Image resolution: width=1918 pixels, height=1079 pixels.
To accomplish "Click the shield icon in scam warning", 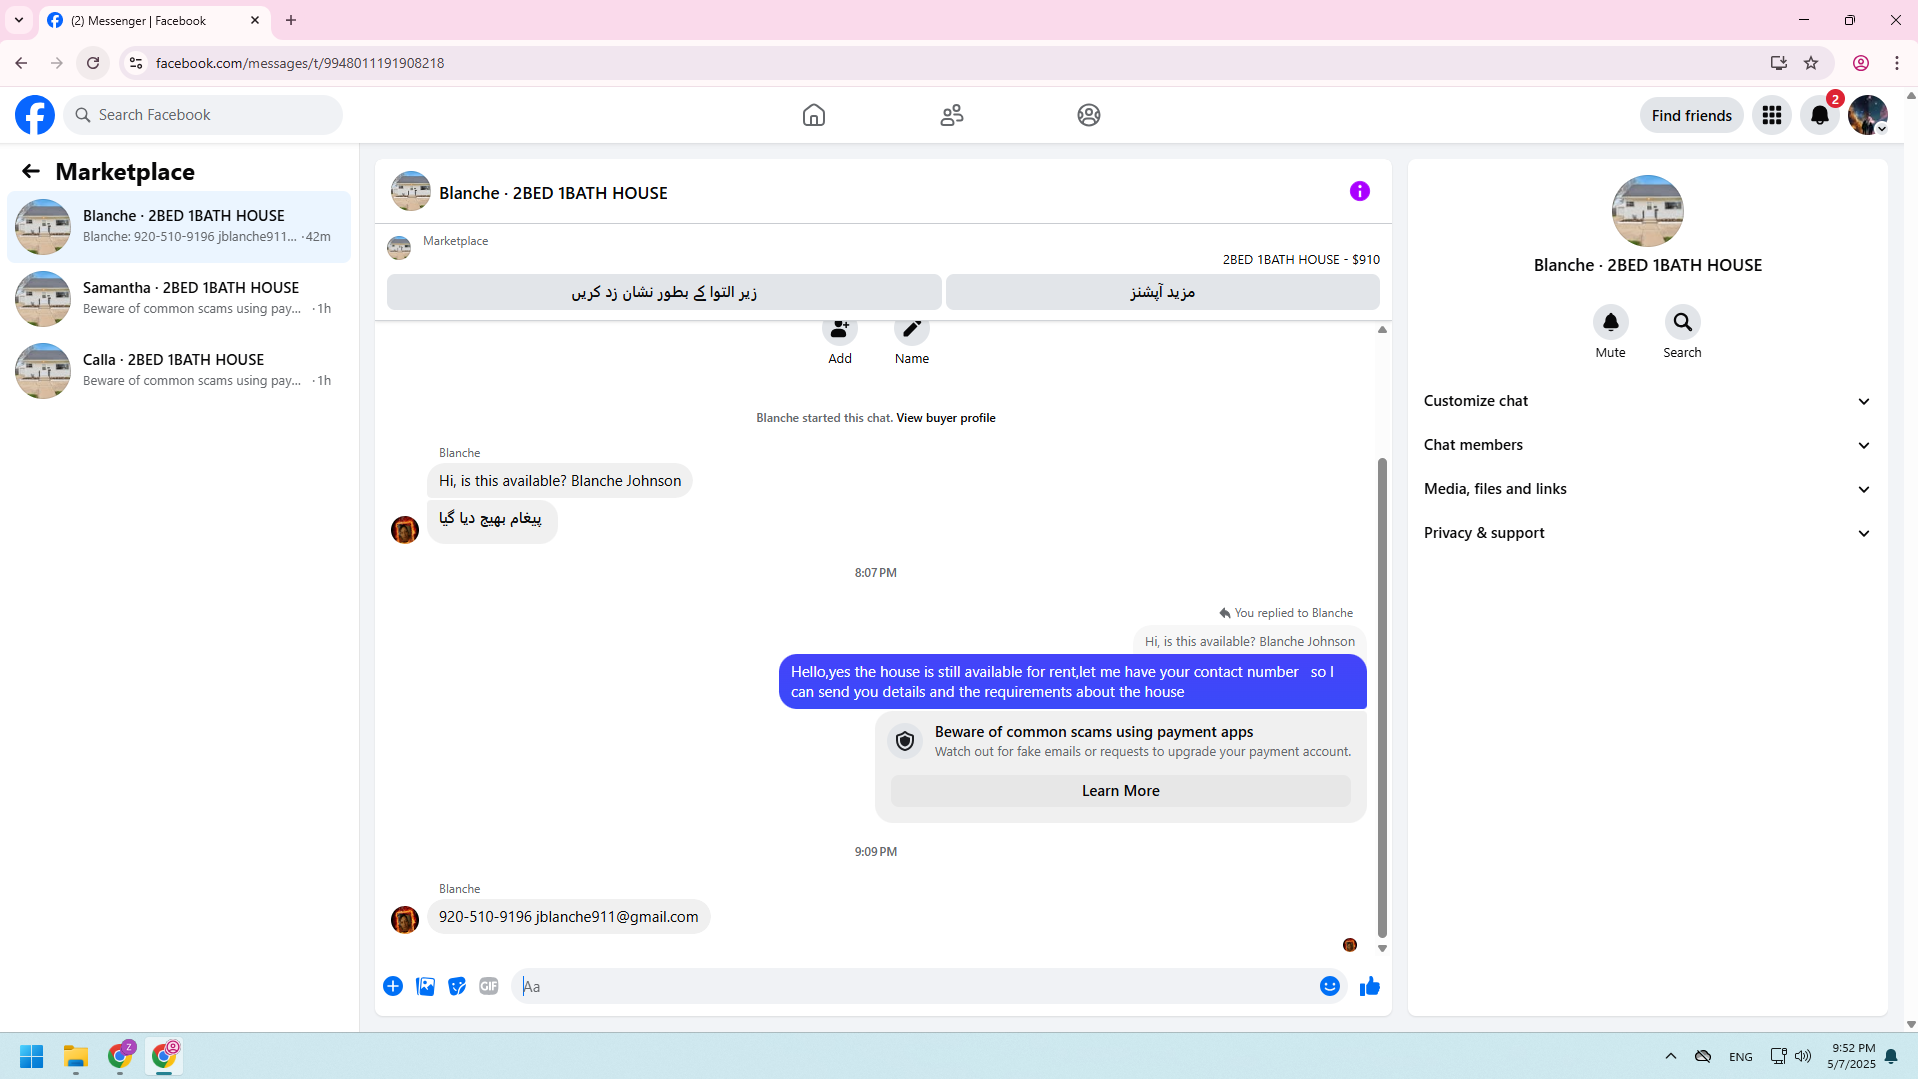I will point(905,741).
